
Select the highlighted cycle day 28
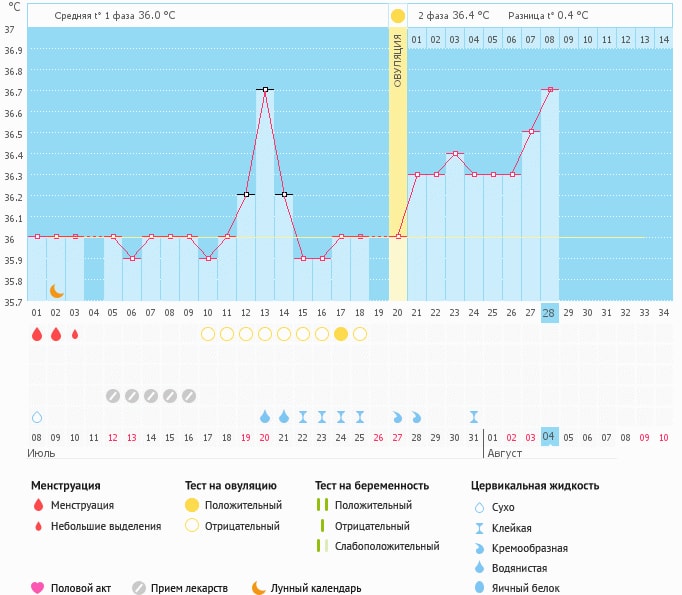tap(549, 312)
